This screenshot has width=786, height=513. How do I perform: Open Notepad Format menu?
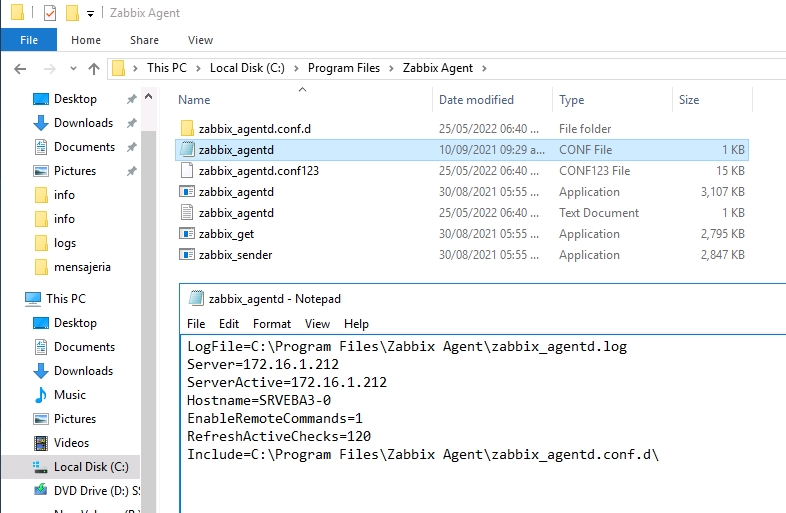click(272, 324)
